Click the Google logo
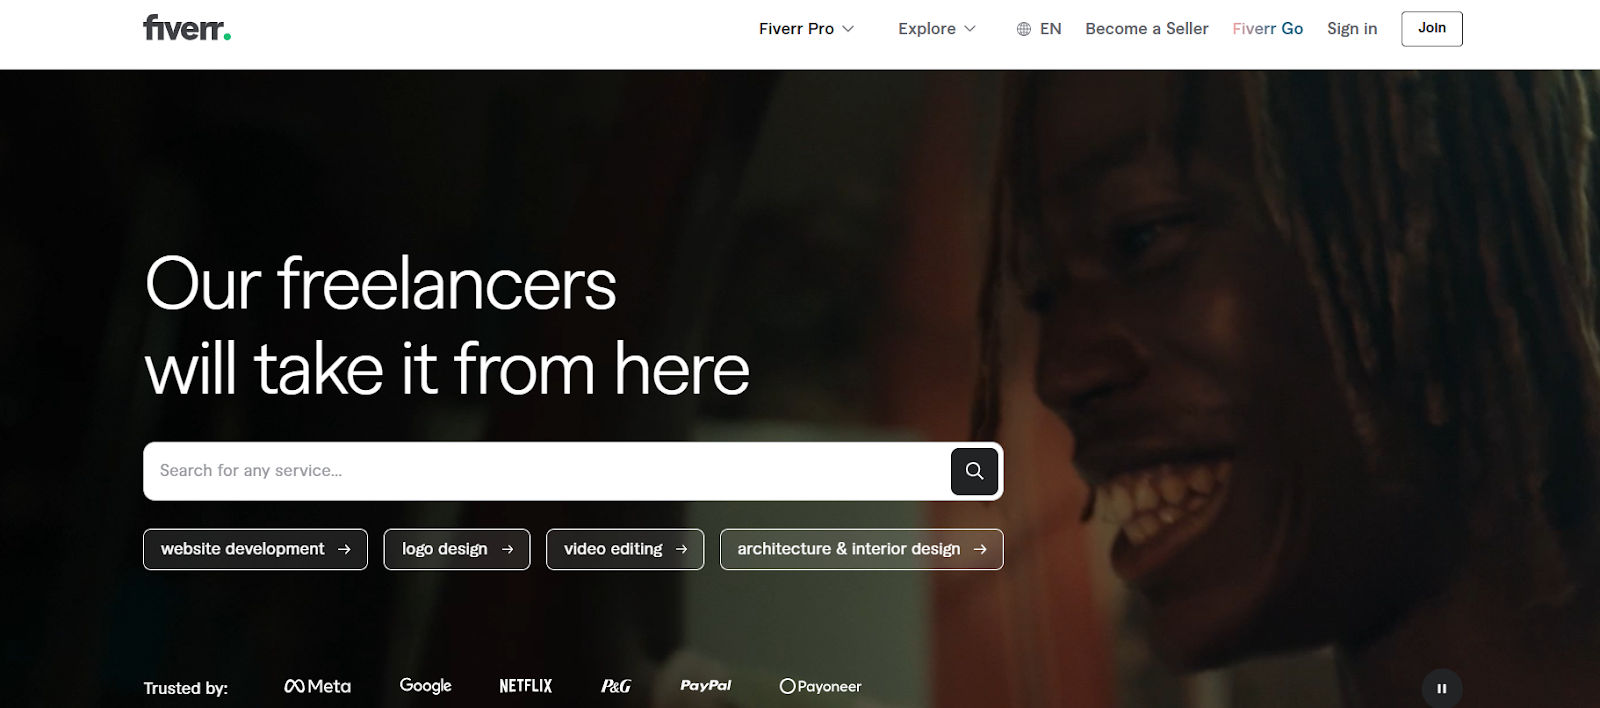This screenshot has height=708, width=1600. tap(425, 685)
